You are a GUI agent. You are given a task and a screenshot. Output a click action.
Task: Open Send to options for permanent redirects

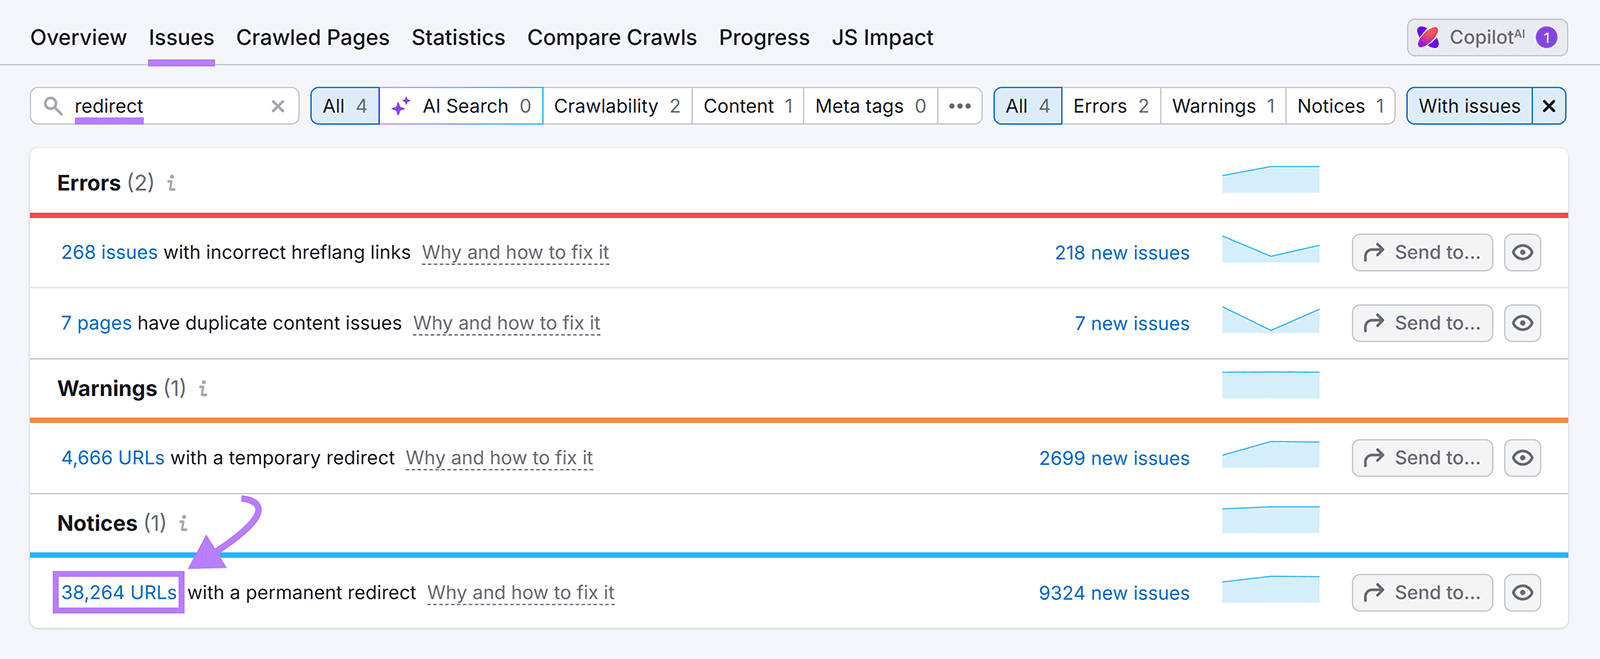(x=1421, y=592)
